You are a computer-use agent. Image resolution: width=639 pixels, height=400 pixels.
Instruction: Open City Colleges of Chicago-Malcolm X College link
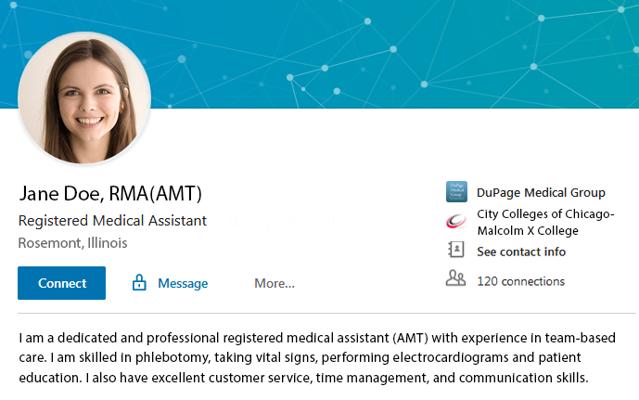coord(545,222)
